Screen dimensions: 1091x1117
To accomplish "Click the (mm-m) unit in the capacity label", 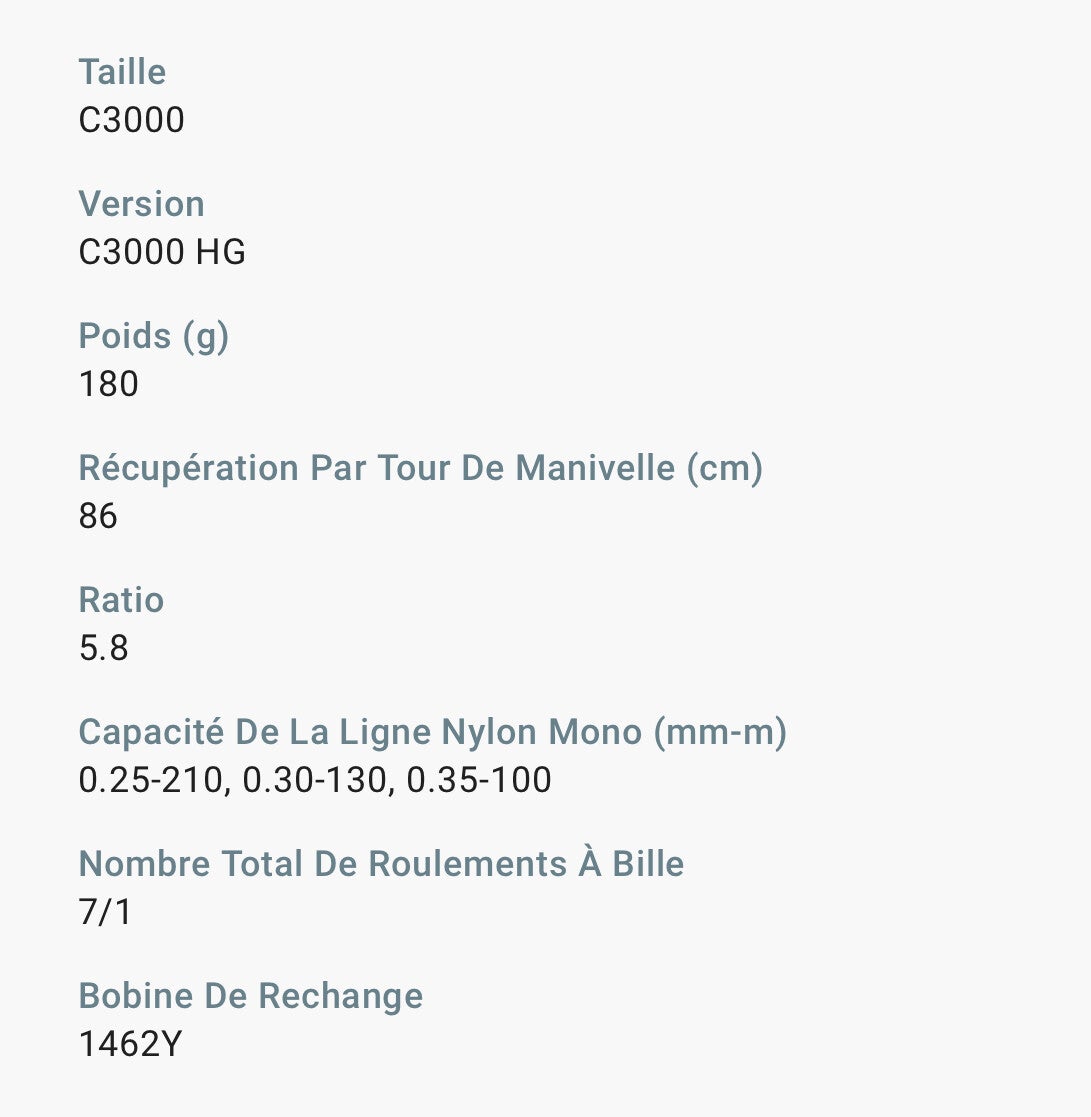I will tap(720, 732).
